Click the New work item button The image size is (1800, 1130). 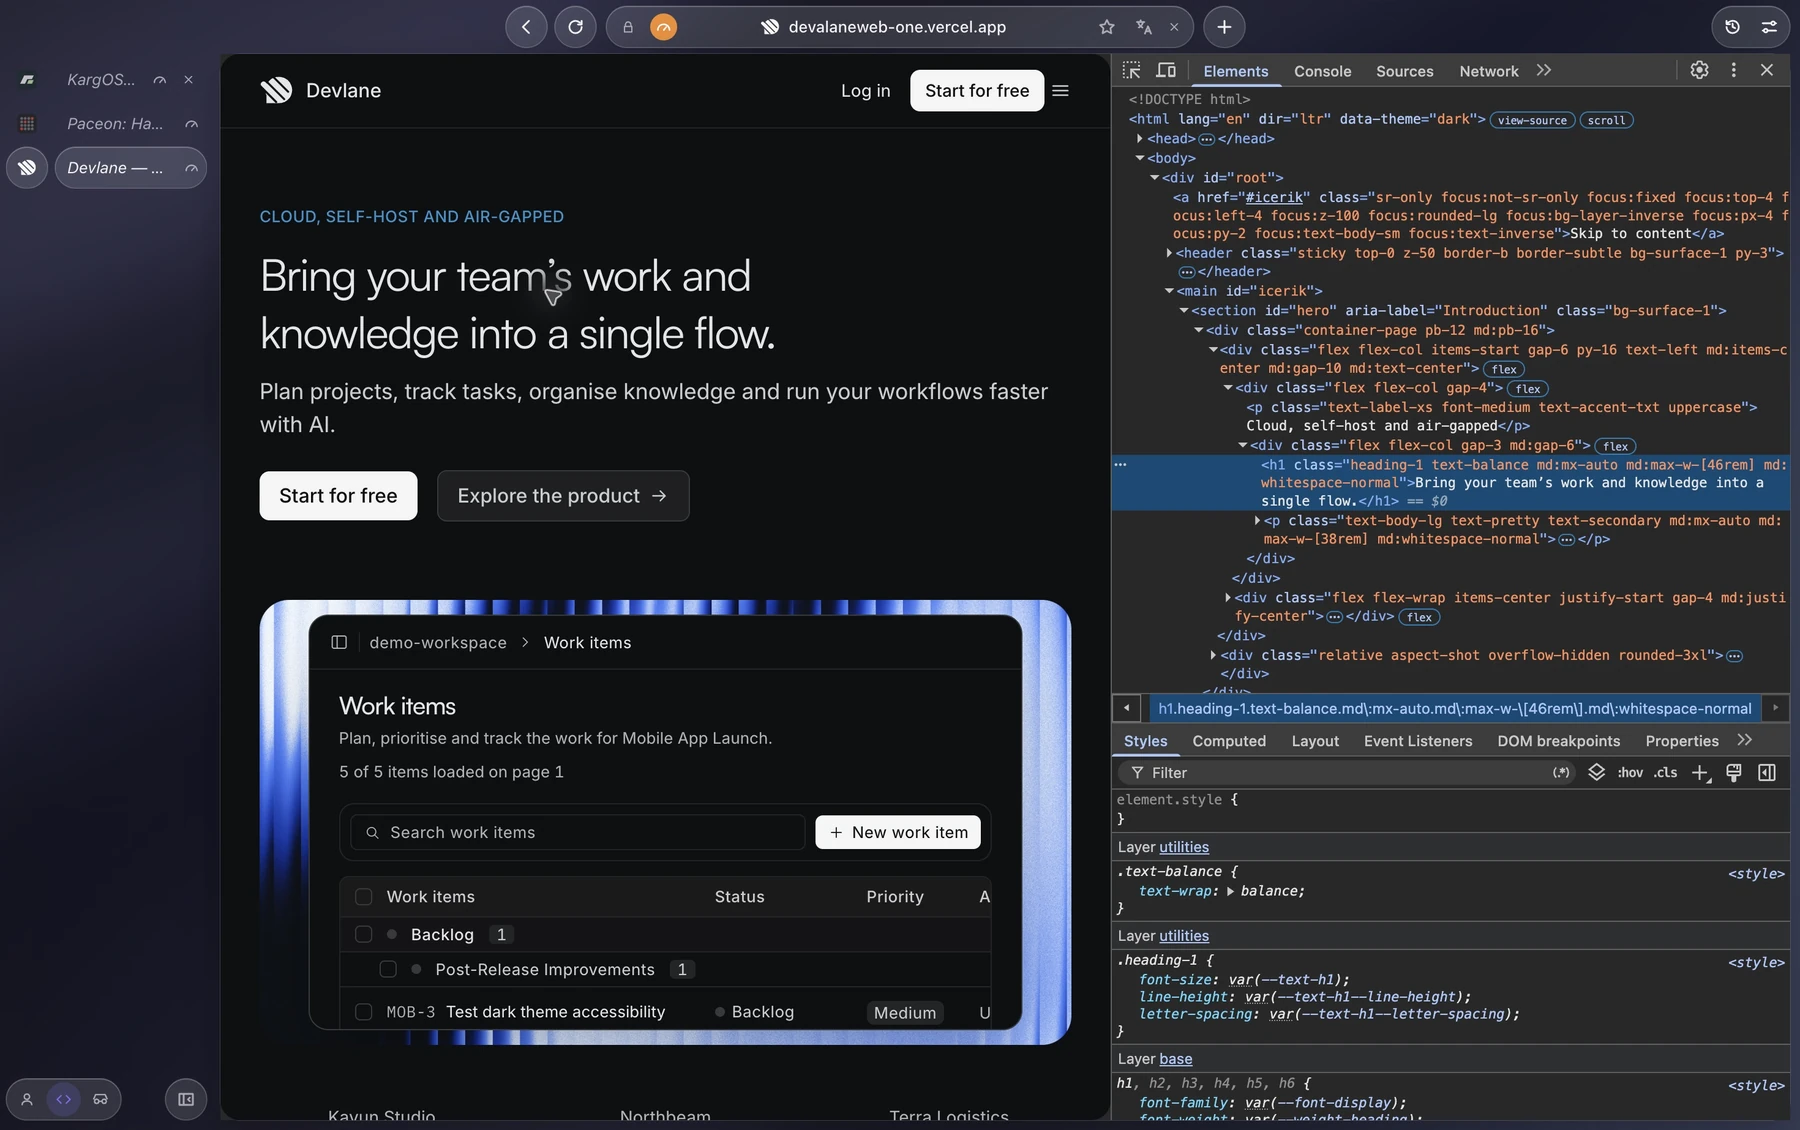click(x=898, y=832)
